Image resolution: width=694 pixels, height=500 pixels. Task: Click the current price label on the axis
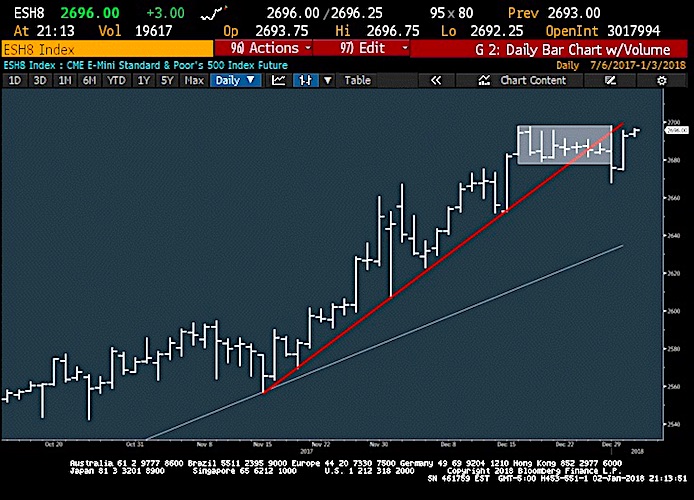[677, 130]
